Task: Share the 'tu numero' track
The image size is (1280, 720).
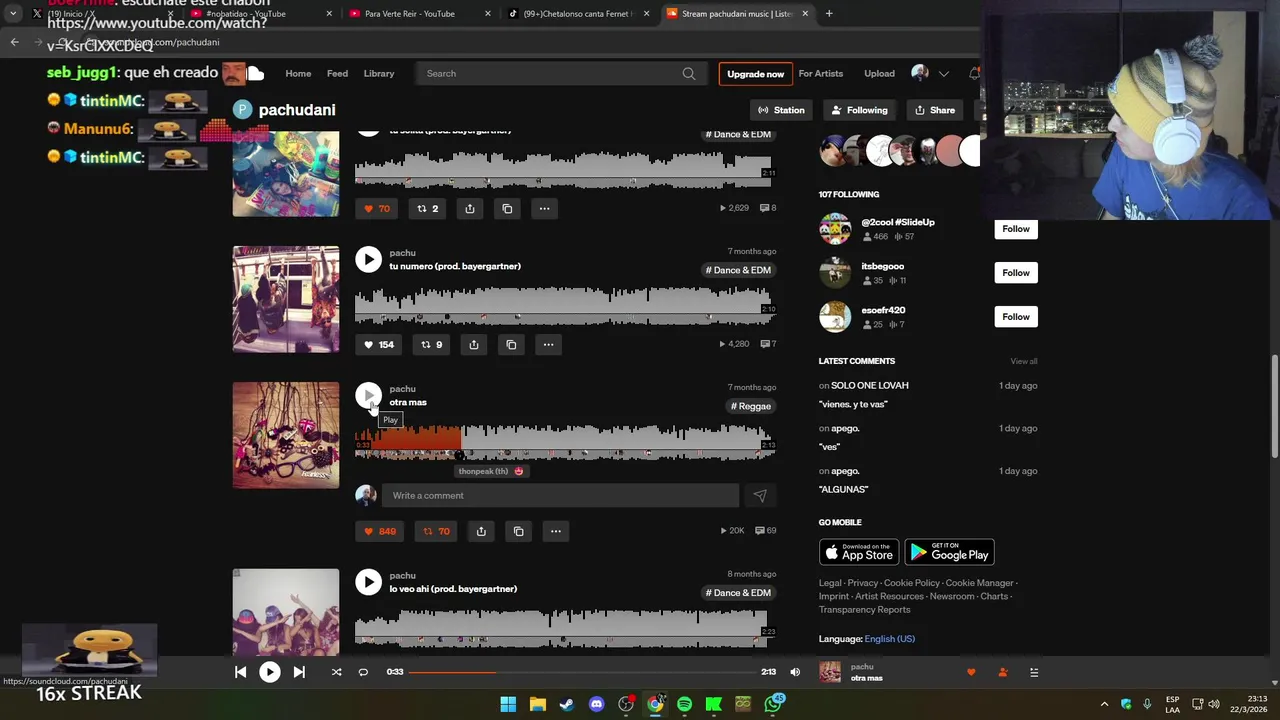Action: [x=474, y=344]
